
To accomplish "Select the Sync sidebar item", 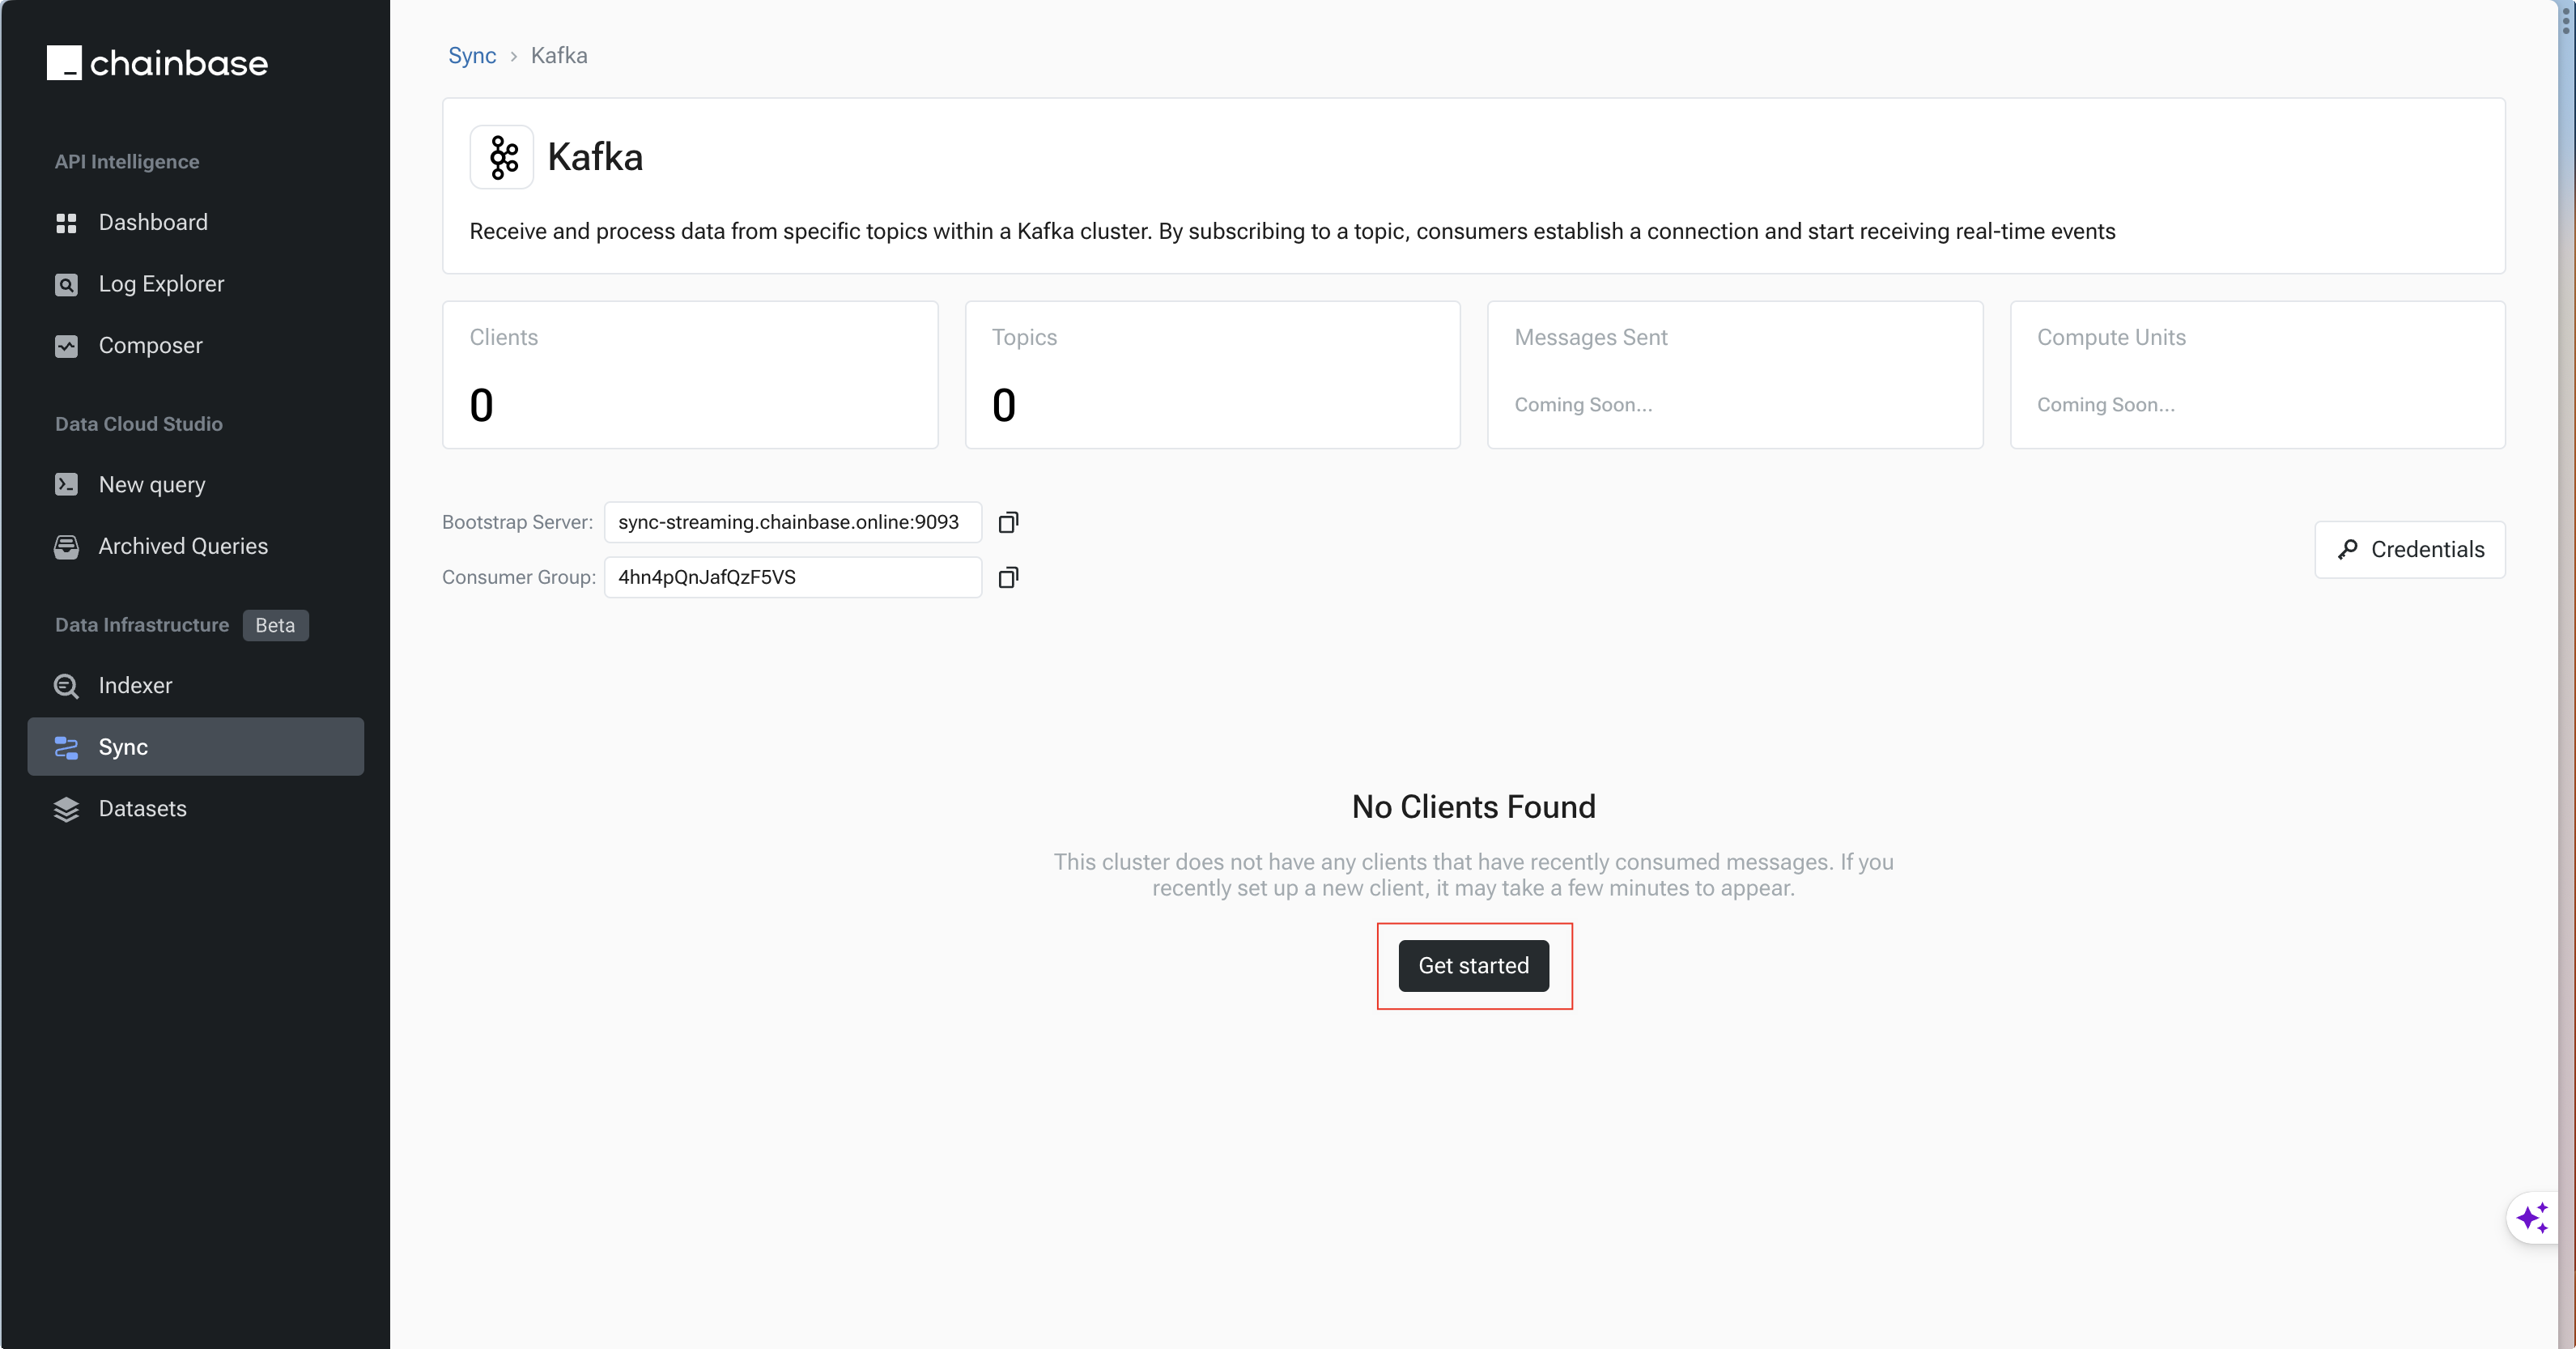I will 196,747.
